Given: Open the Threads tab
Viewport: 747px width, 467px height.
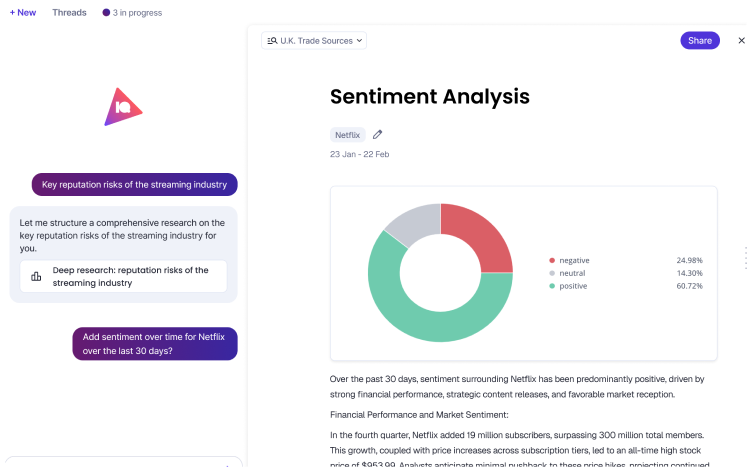Looking at the screenshot, I should coord(70,12).
